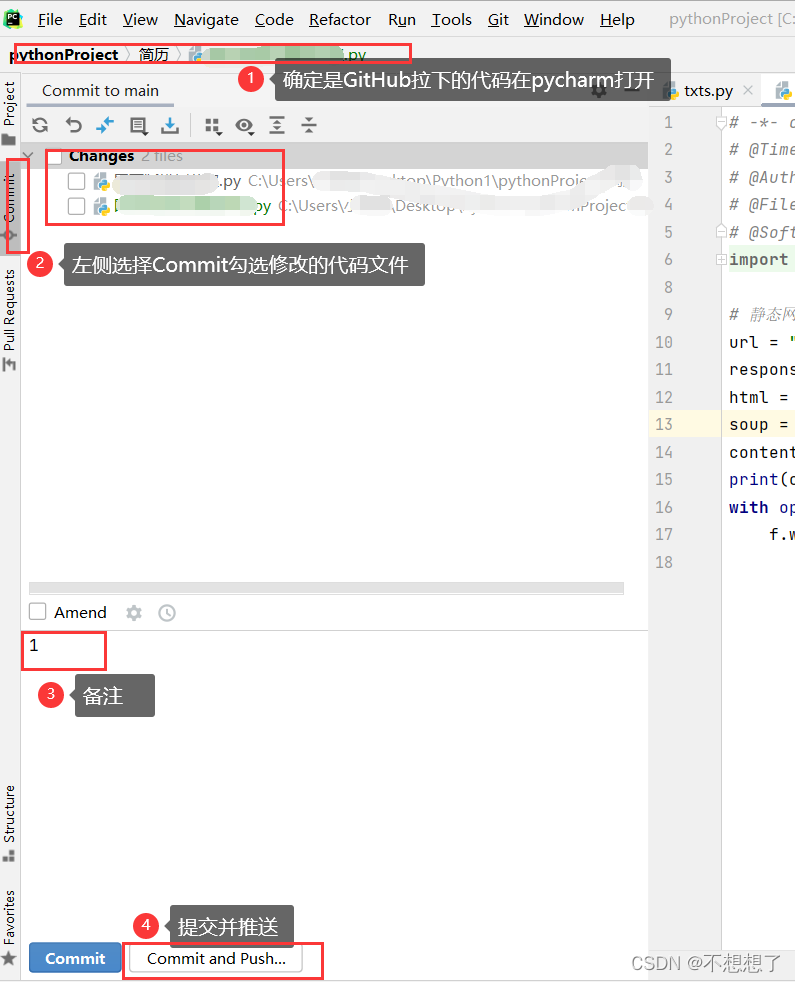This screenshot has height=982, width=795.
Task: Click the Shelve silently download icon
Action: pos(170,125)
